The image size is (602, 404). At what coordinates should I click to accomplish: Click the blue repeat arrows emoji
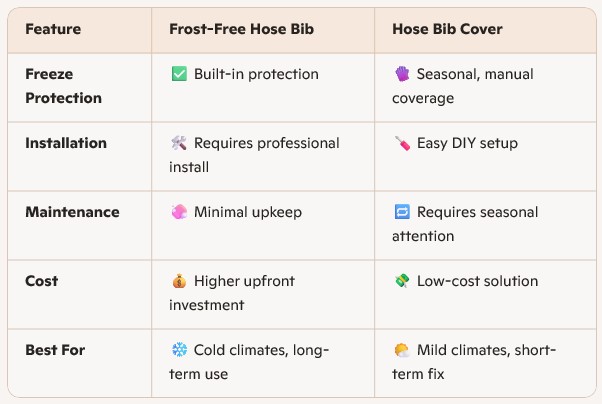coord(403,213)
